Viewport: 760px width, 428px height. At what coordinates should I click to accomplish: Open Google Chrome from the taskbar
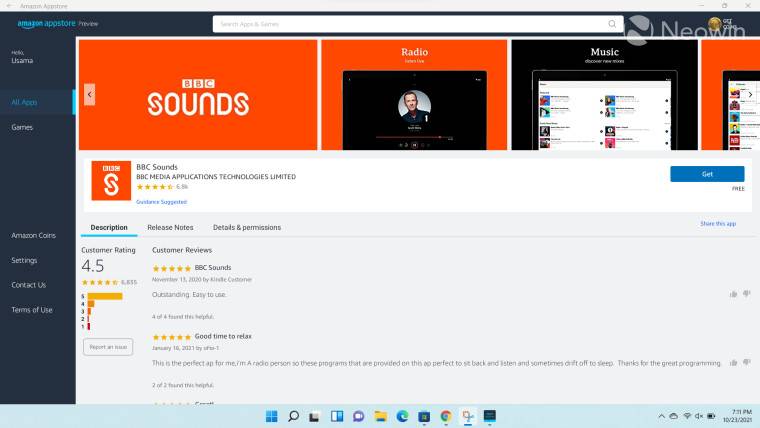click(446, 416)
